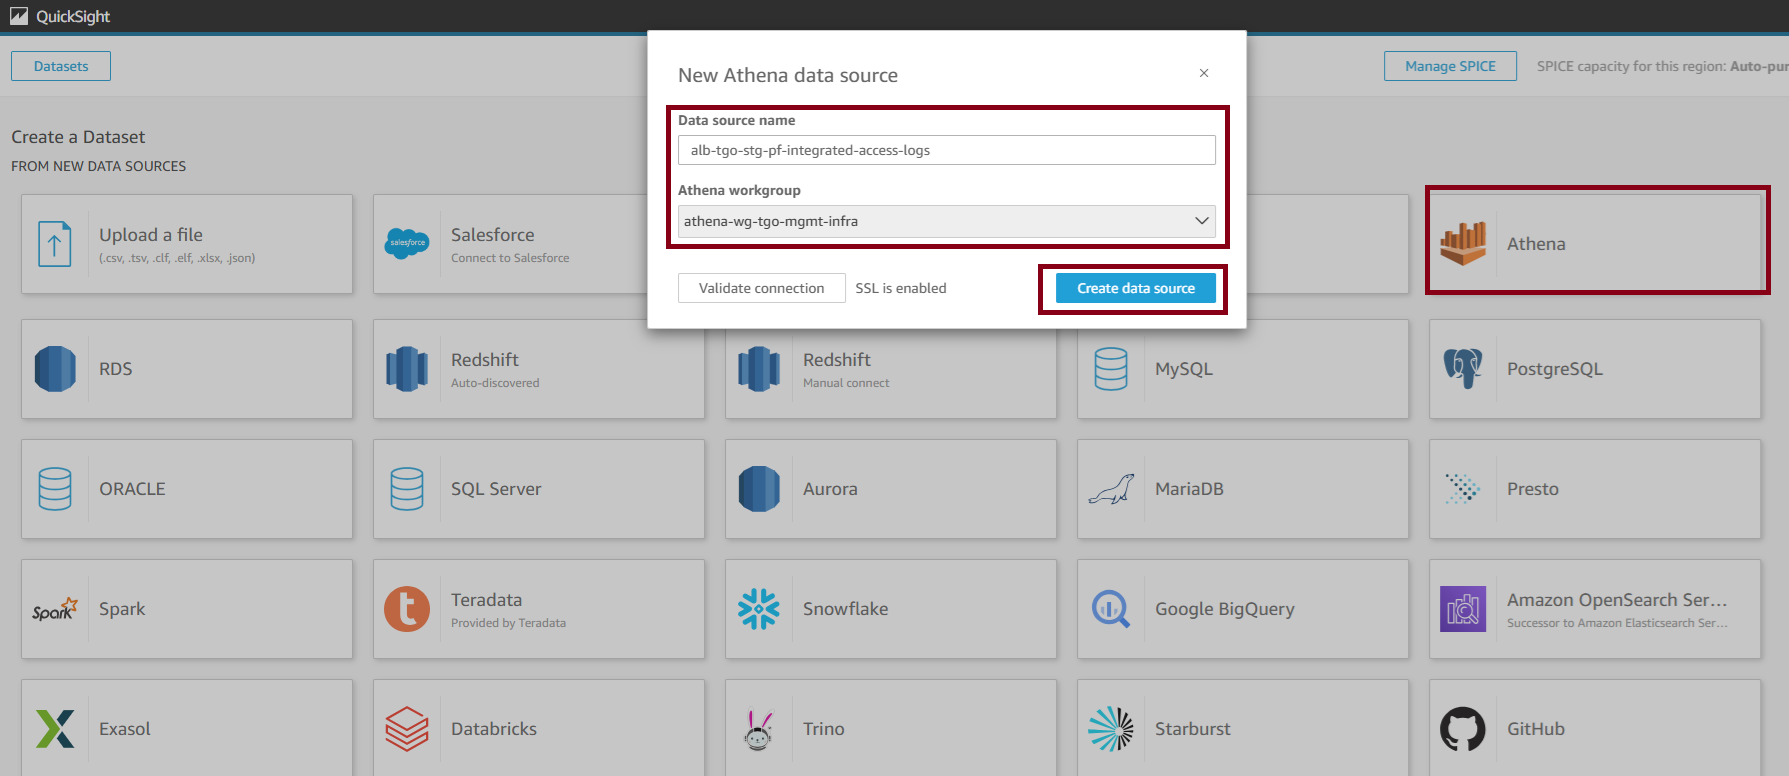Pick the Snowflake icon

pos(759,609)
